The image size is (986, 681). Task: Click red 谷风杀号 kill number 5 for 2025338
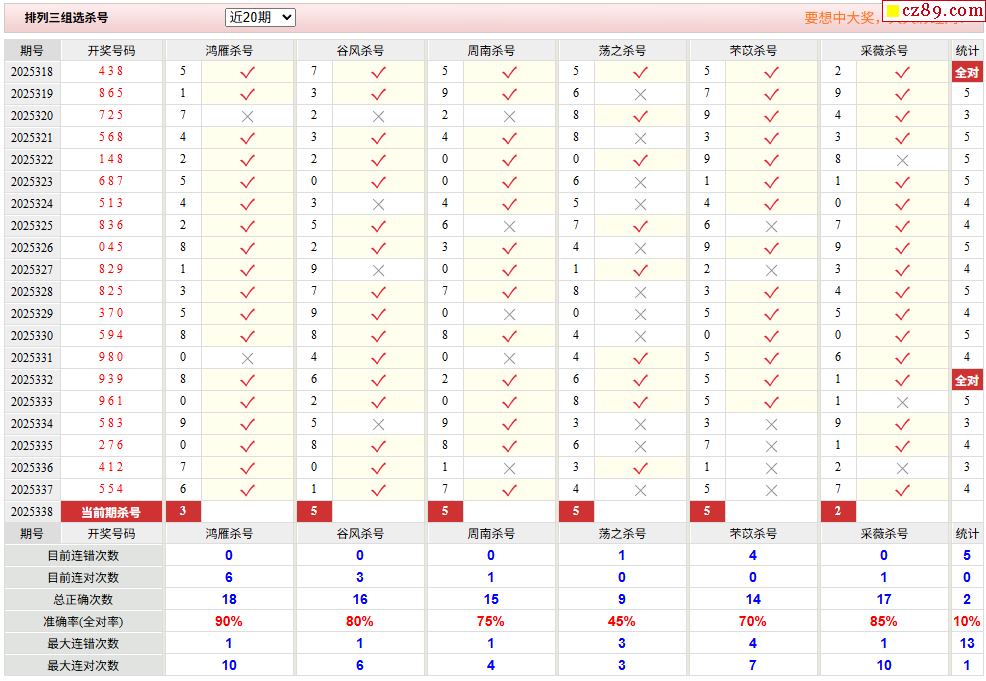[x=314, y=511]
